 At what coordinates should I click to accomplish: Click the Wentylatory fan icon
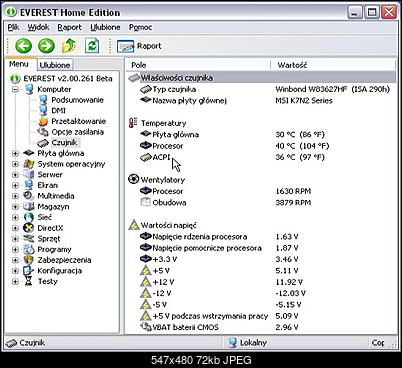(133, 179)
